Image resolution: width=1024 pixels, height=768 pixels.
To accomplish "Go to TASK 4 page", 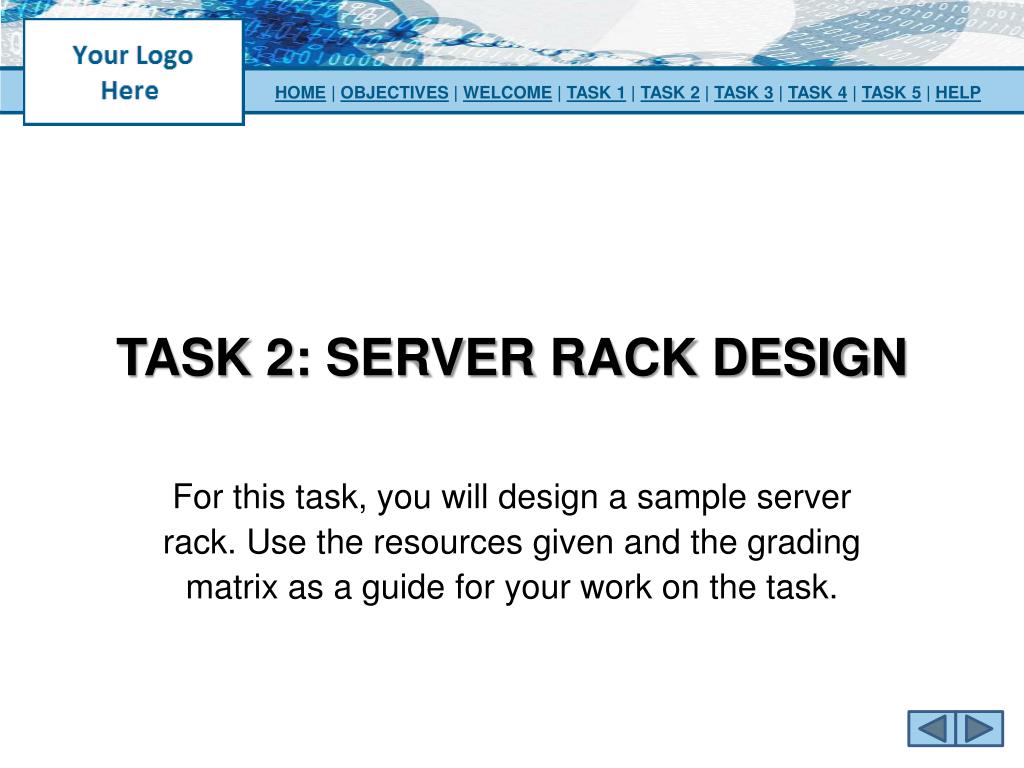I will click(x=817, y=93).
